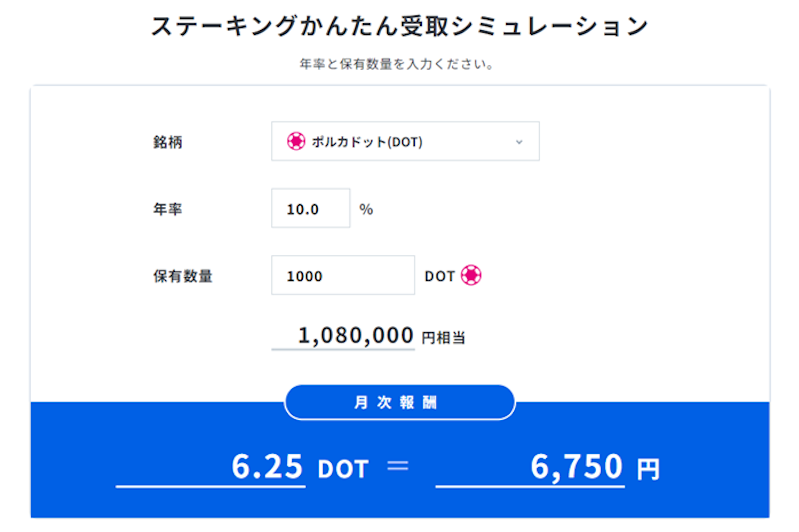The width and height of the screenshot is (799, 532).
Task: Expand the 銘柄 dropdown chevron arrow
Action: pyautogui.click(x=519, y=142)
